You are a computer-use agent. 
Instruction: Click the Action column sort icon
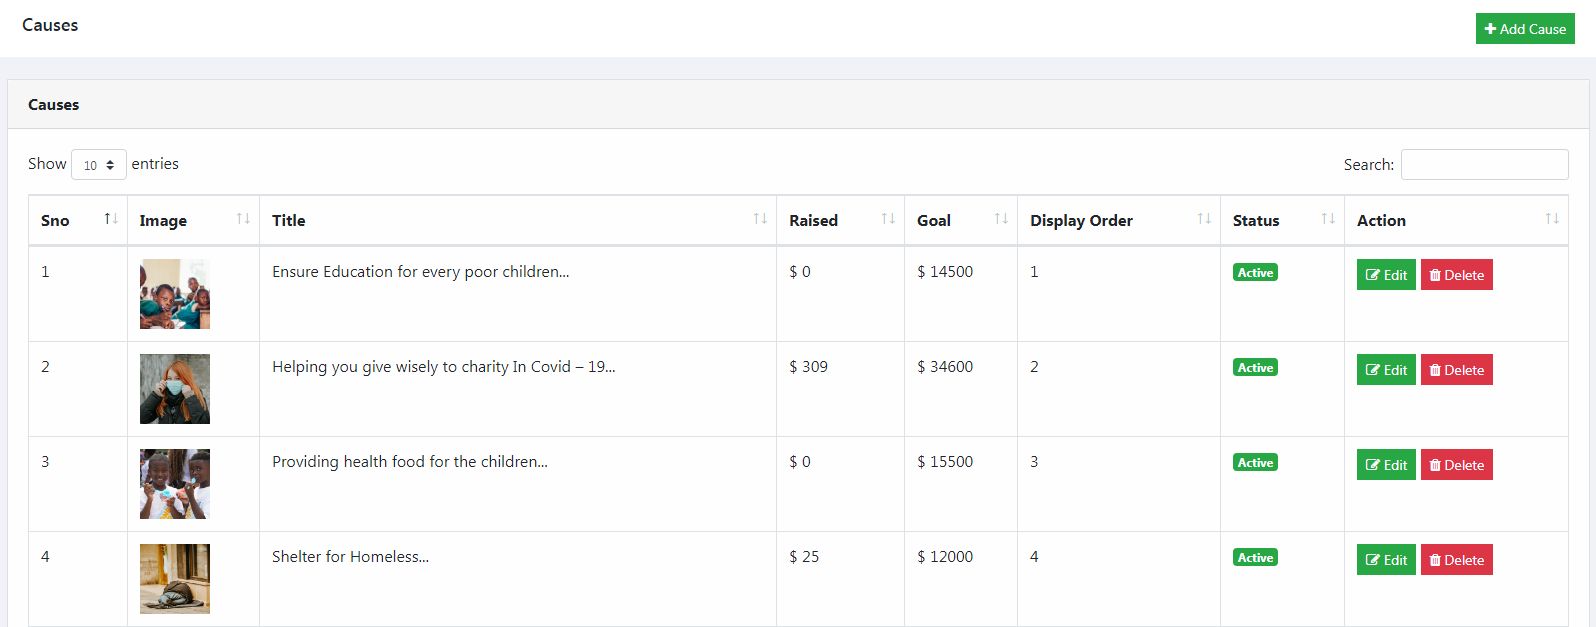(1552, 219)
